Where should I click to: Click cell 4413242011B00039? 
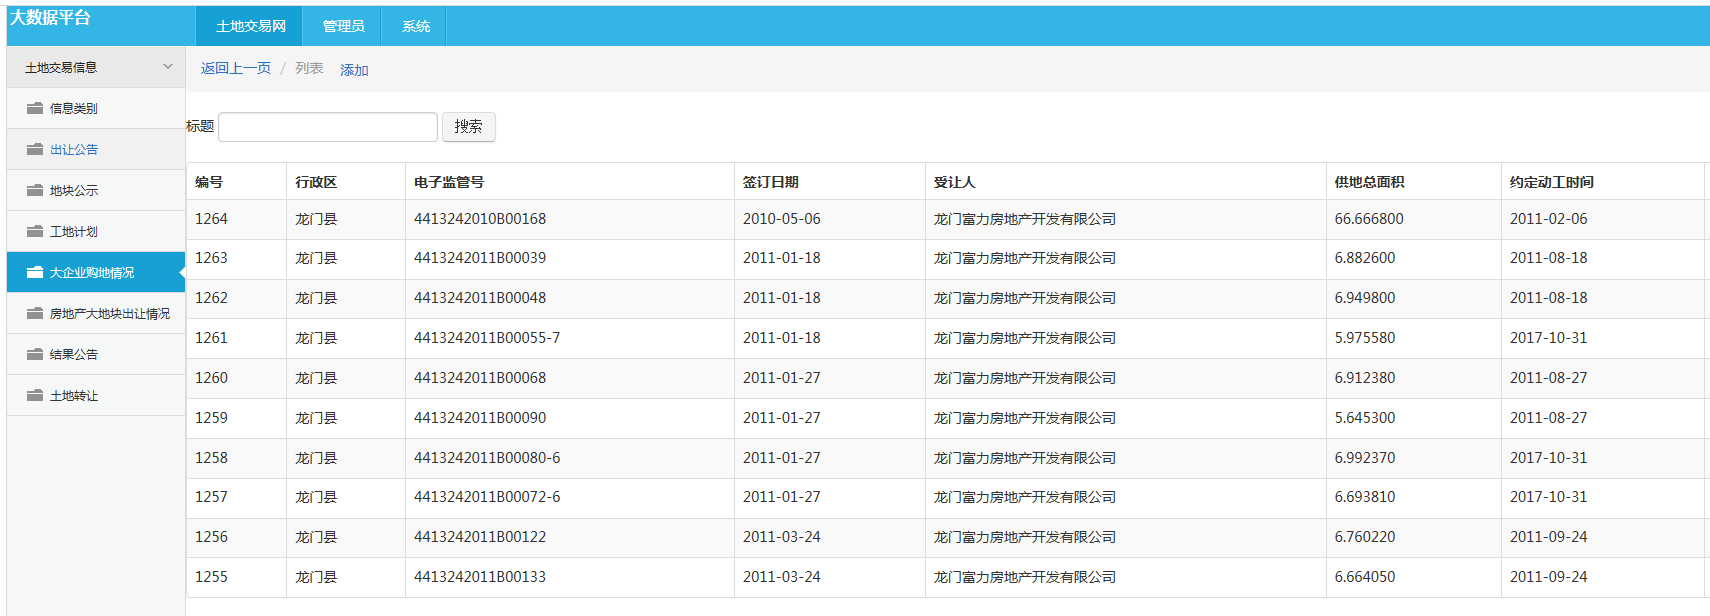click(480, 258)
